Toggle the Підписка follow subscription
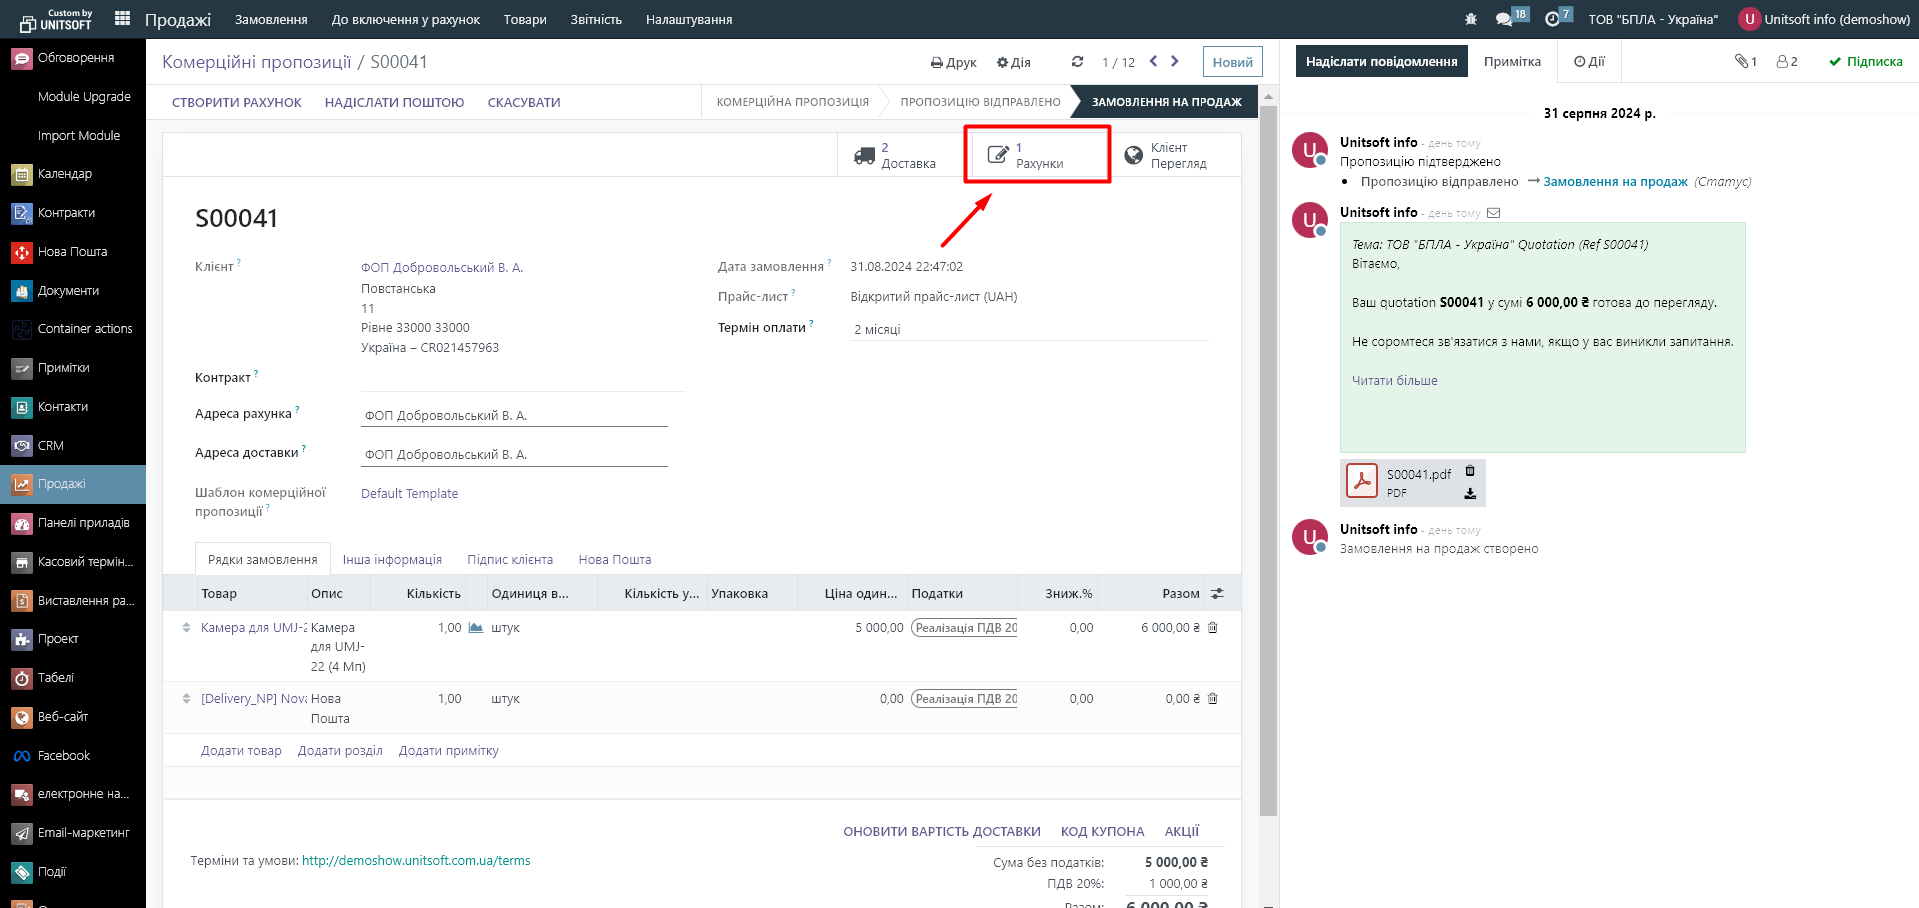The height and width of the screenshot is (908, 1919). click(x=1865, y=62)
